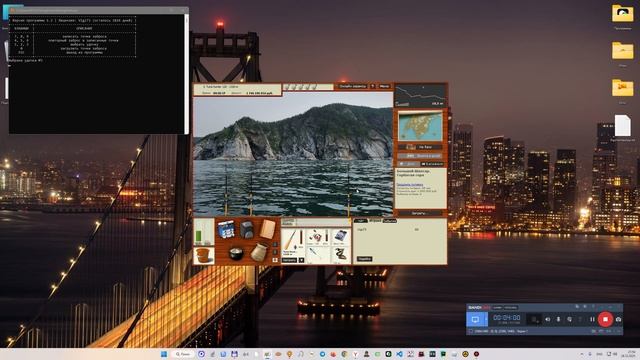Click the setup button below the fishing rod
Screen dimensions: 640x360
tap(289, 260)
